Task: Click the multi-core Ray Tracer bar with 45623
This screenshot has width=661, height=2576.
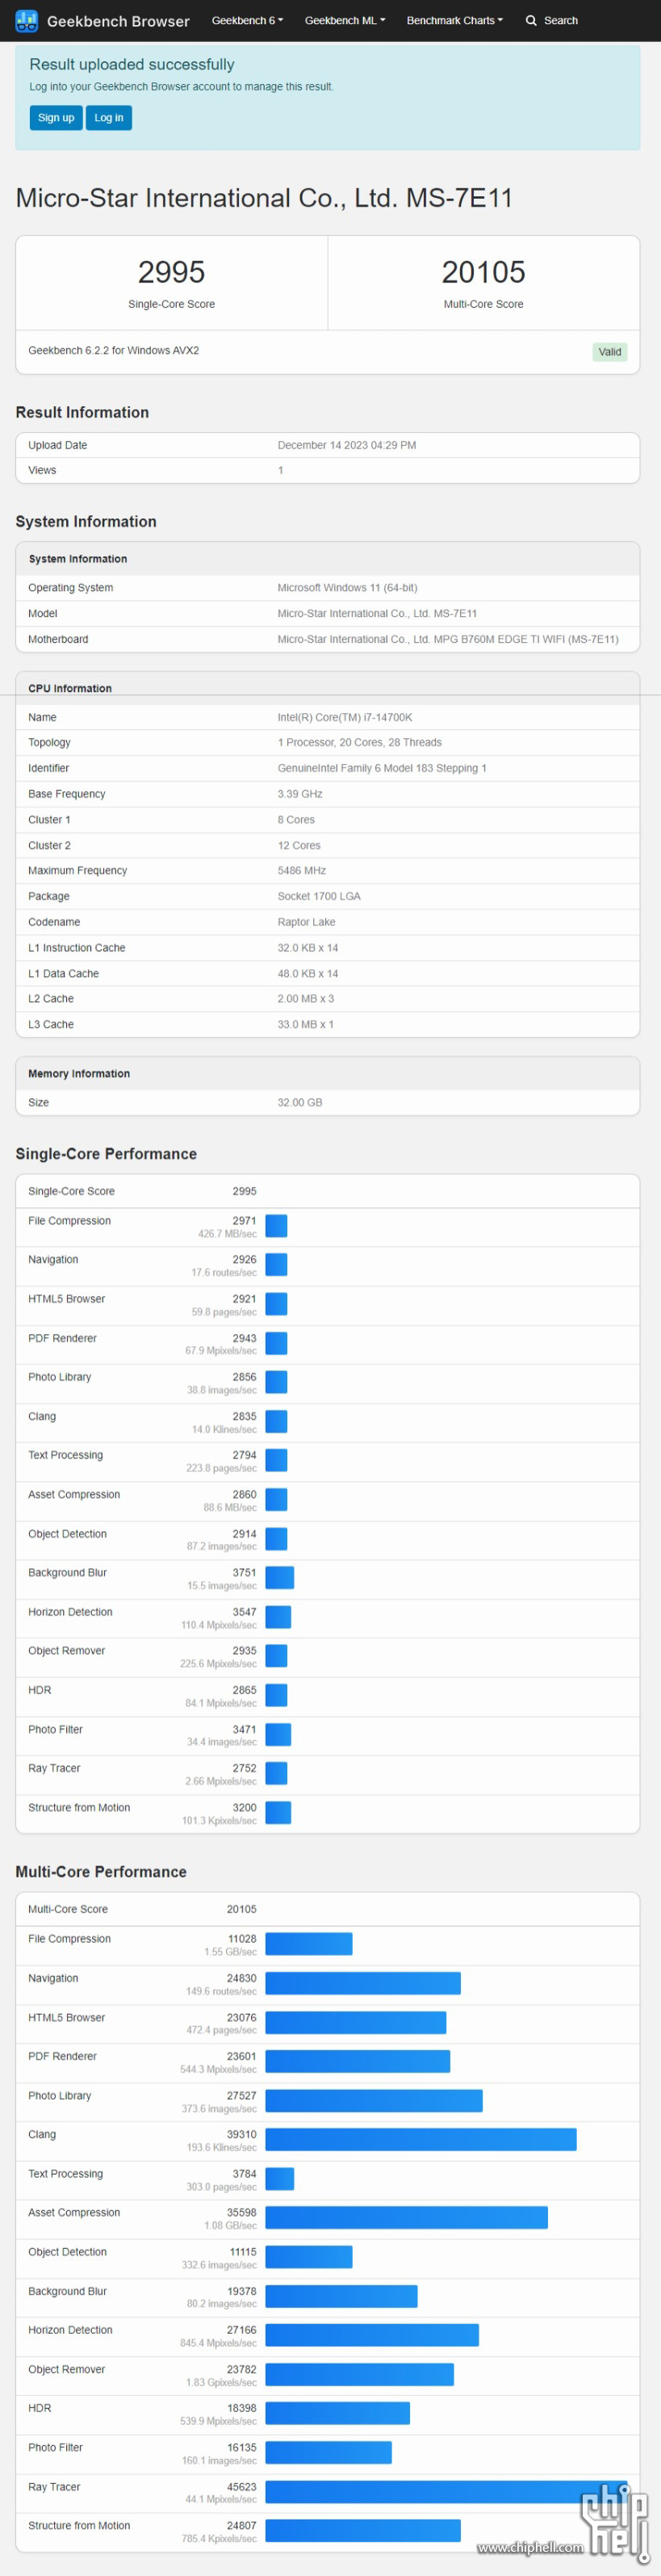Action: tap(447, 2492)
